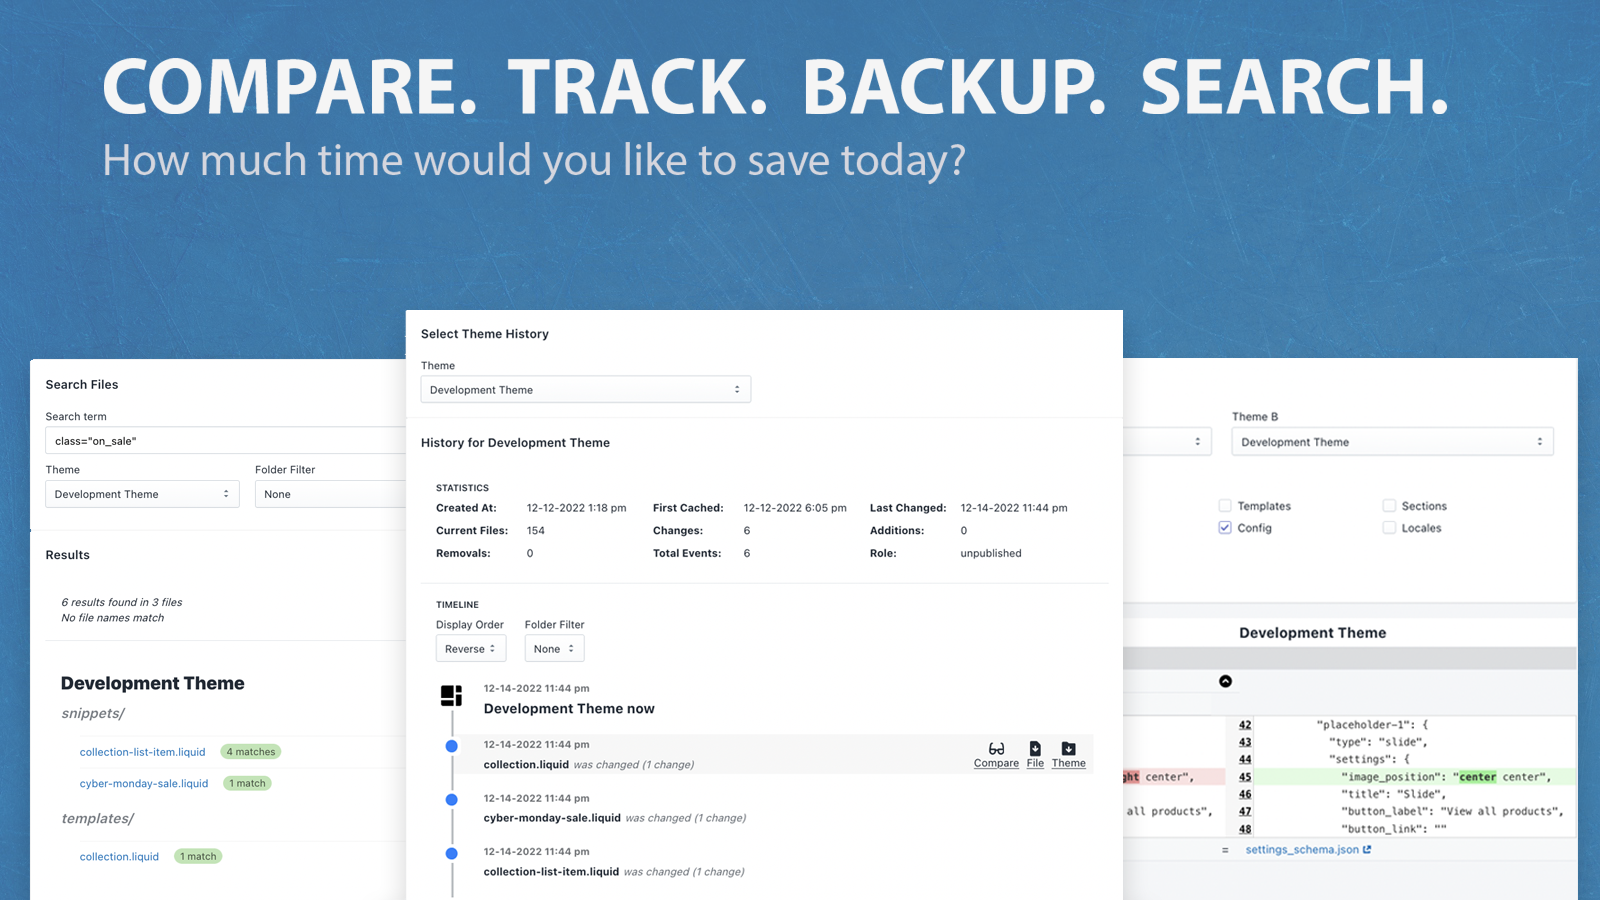Open collection.liquid search result under templates

(x=120, y=857)
